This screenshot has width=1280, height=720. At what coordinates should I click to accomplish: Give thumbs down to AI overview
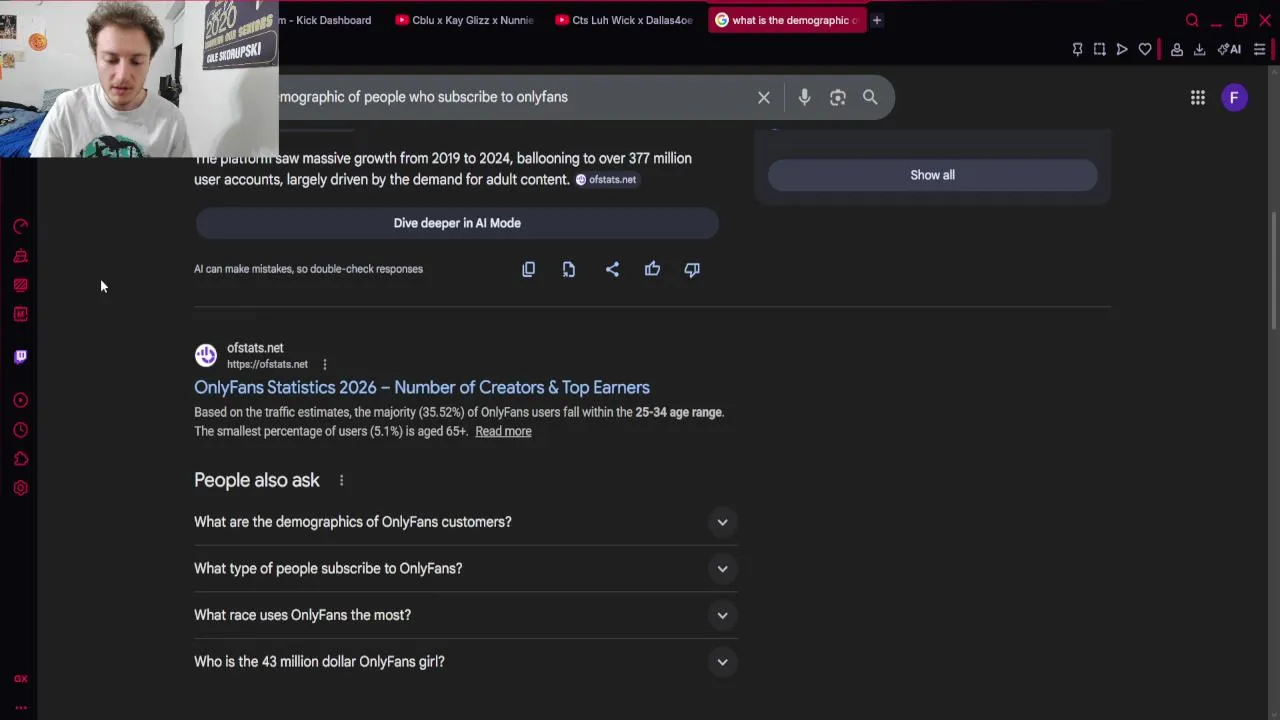(692, 269)
